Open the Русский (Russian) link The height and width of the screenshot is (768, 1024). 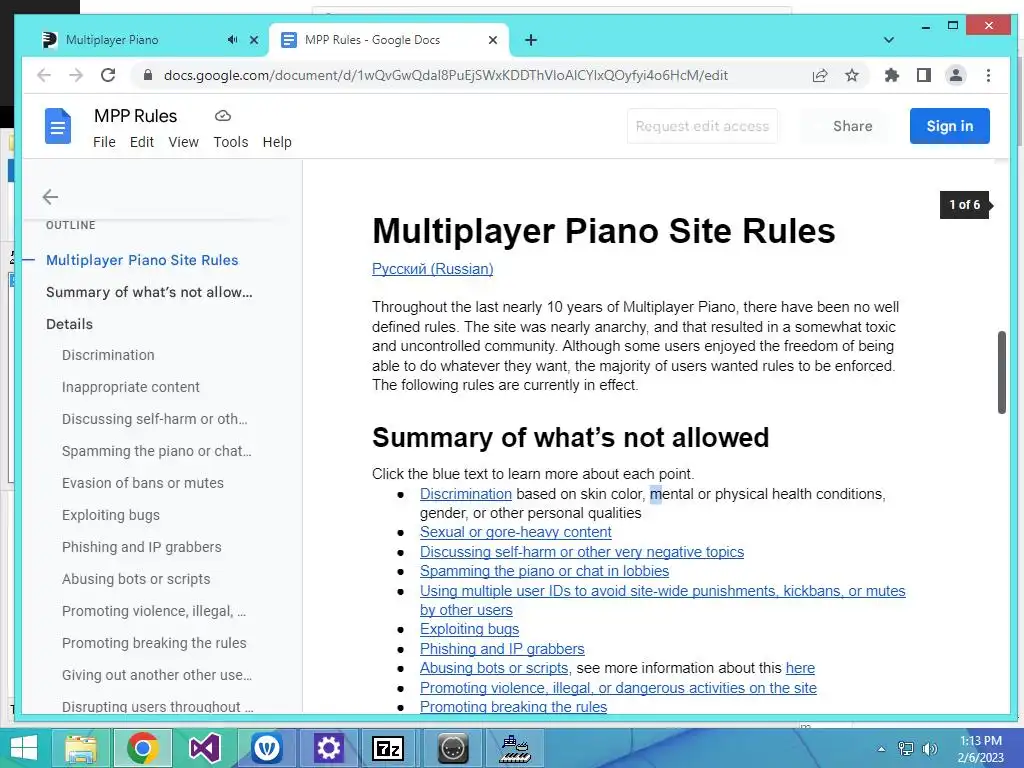click(432, 268)
